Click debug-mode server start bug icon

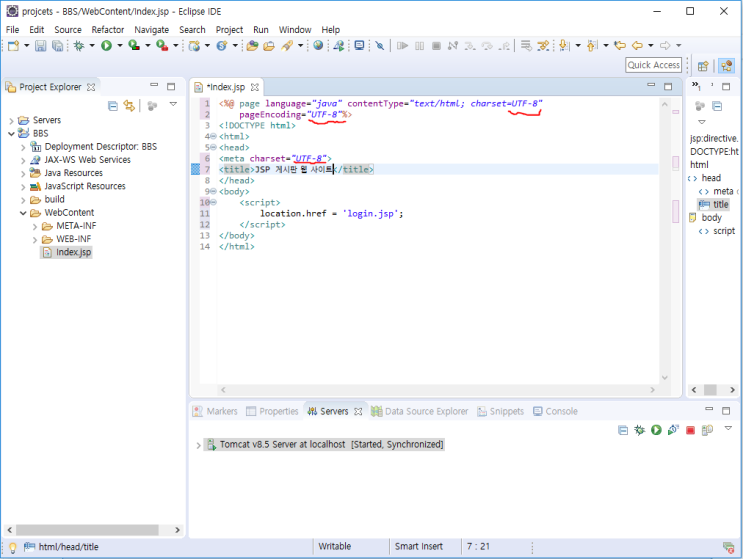[640, 430]
